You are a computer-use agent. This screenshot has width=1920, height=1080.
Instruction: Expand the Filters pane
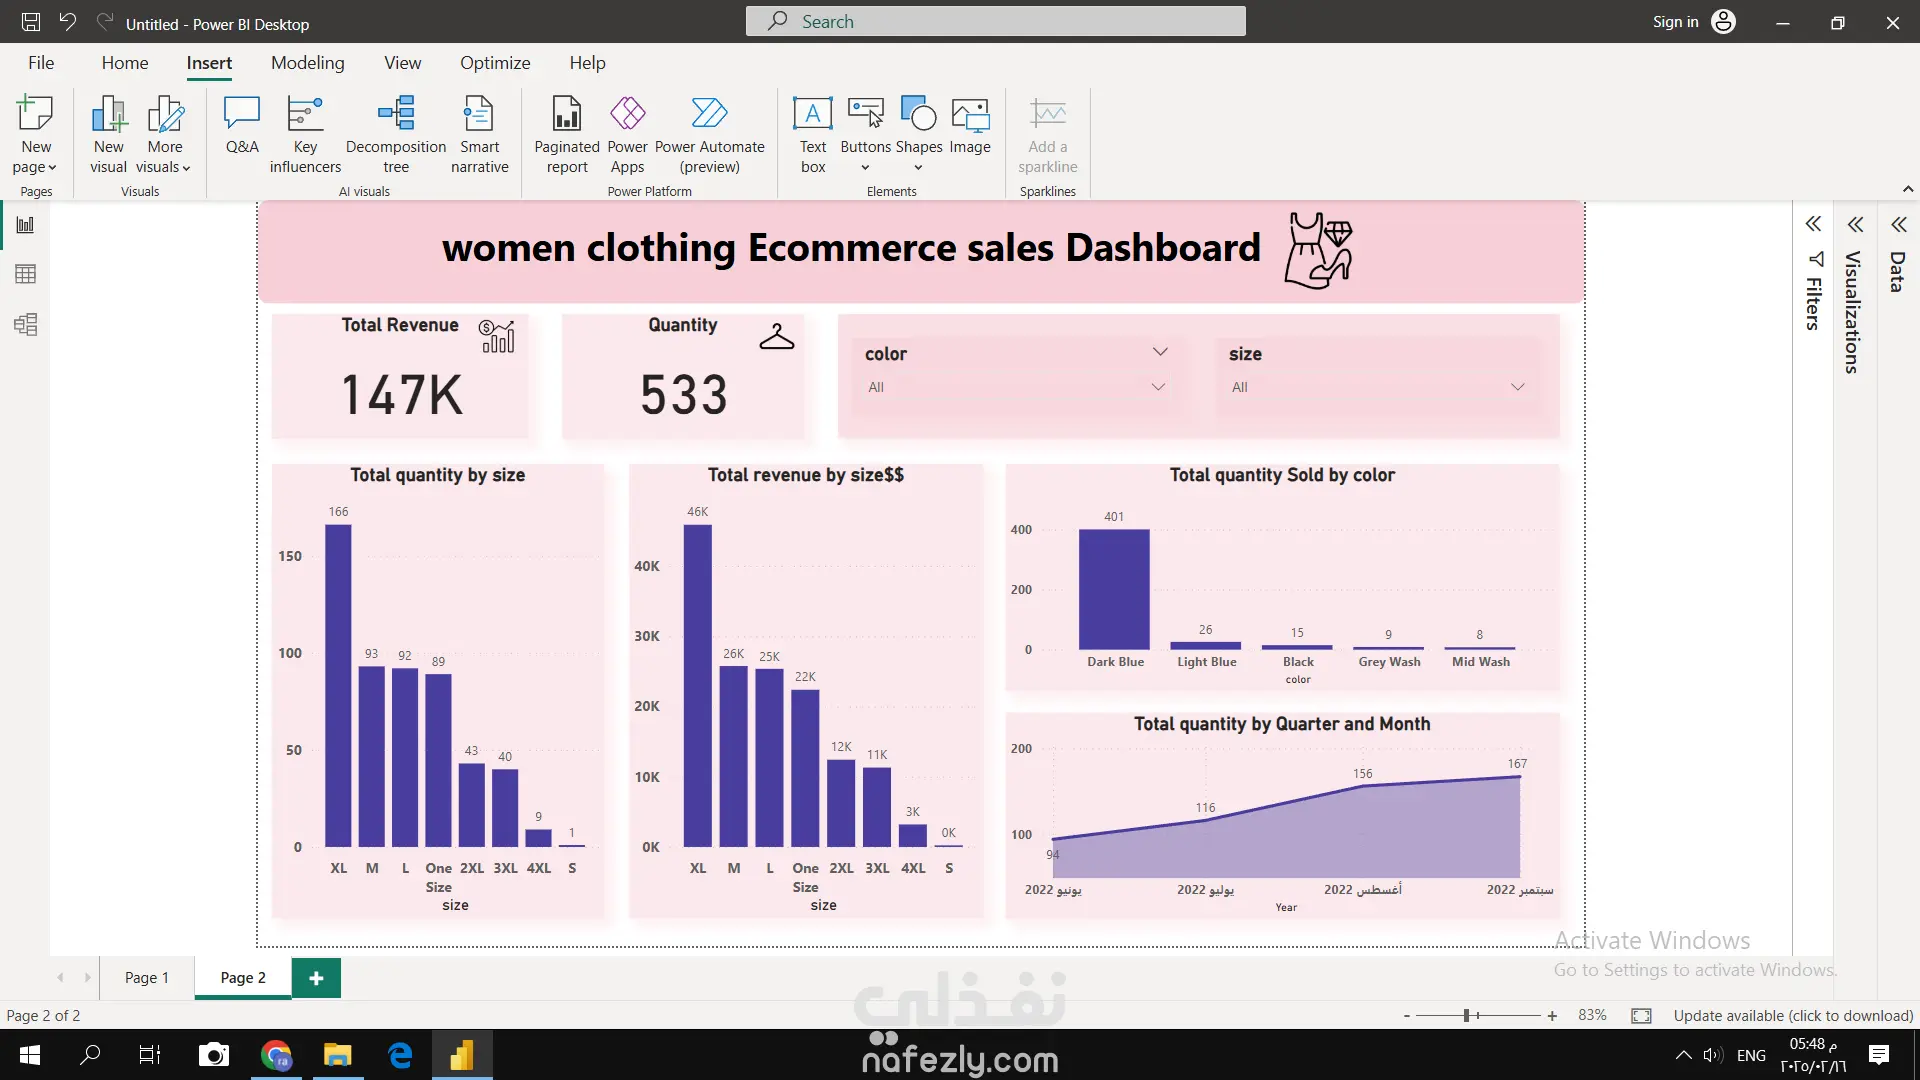(1813, 224)
